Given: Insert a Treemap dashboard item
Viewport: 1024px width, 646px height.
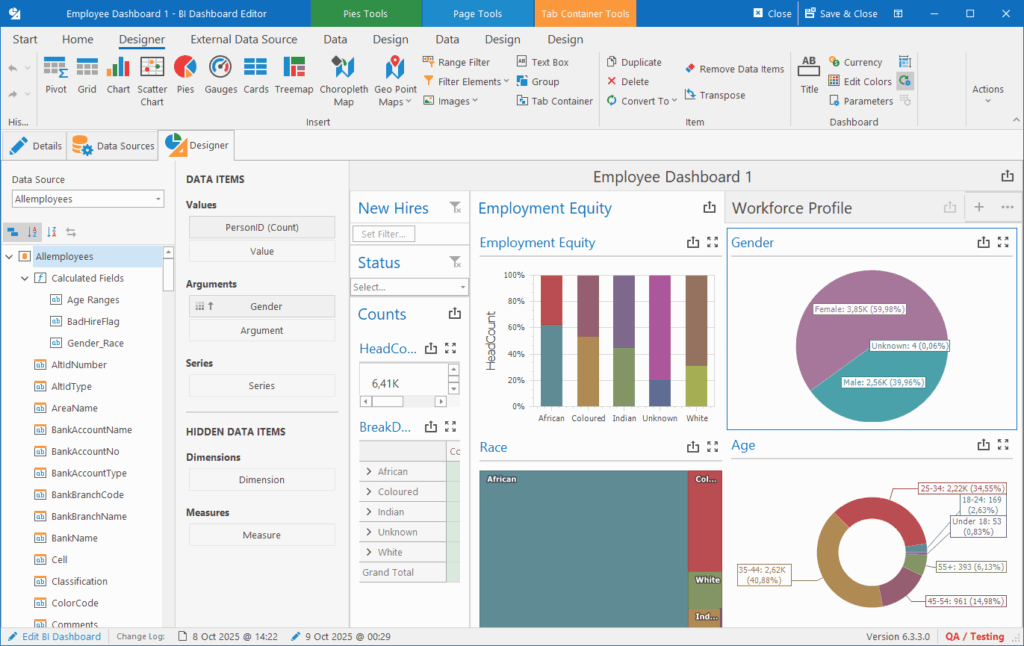Looking at the screenshot, I should coord(294,76).
